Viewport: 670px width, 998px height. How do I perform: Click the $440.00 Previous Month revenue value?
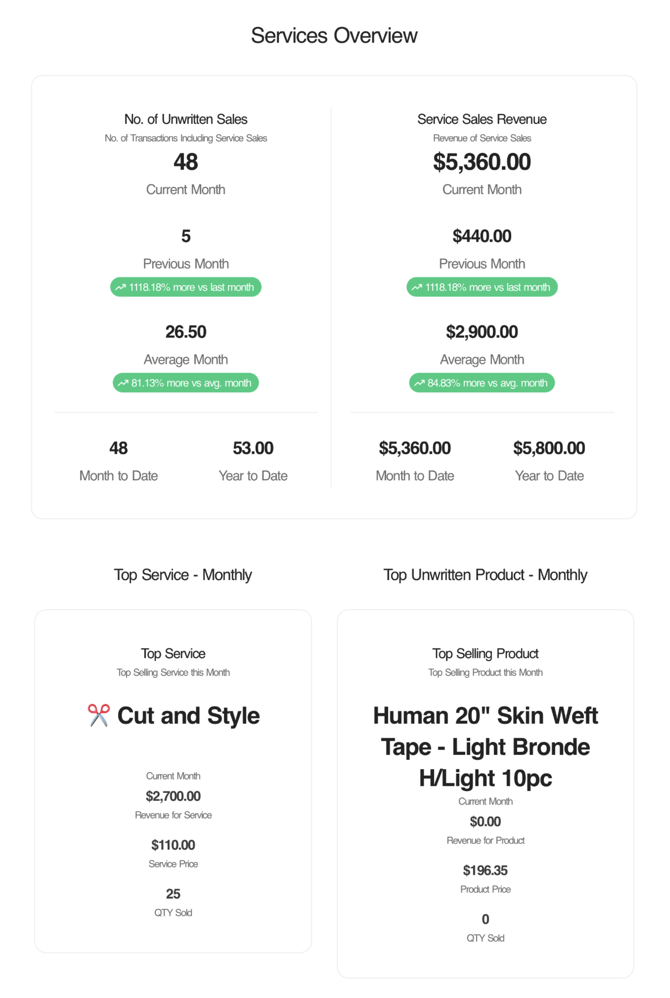pos(482,236)
